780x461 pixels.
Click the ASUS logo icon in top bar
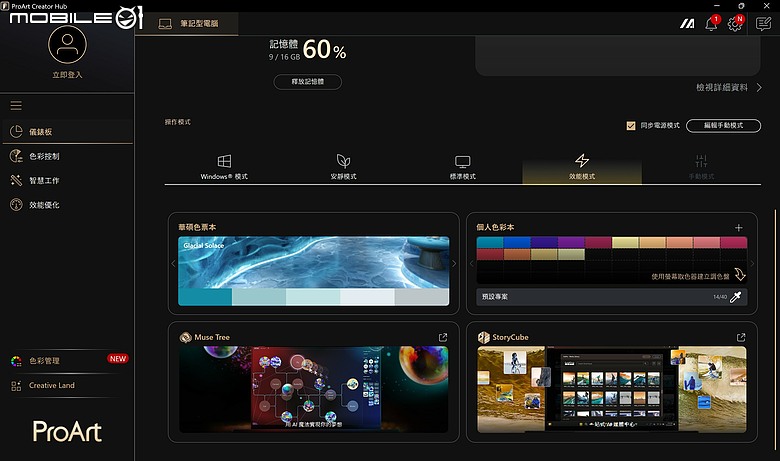coord(687,23)
